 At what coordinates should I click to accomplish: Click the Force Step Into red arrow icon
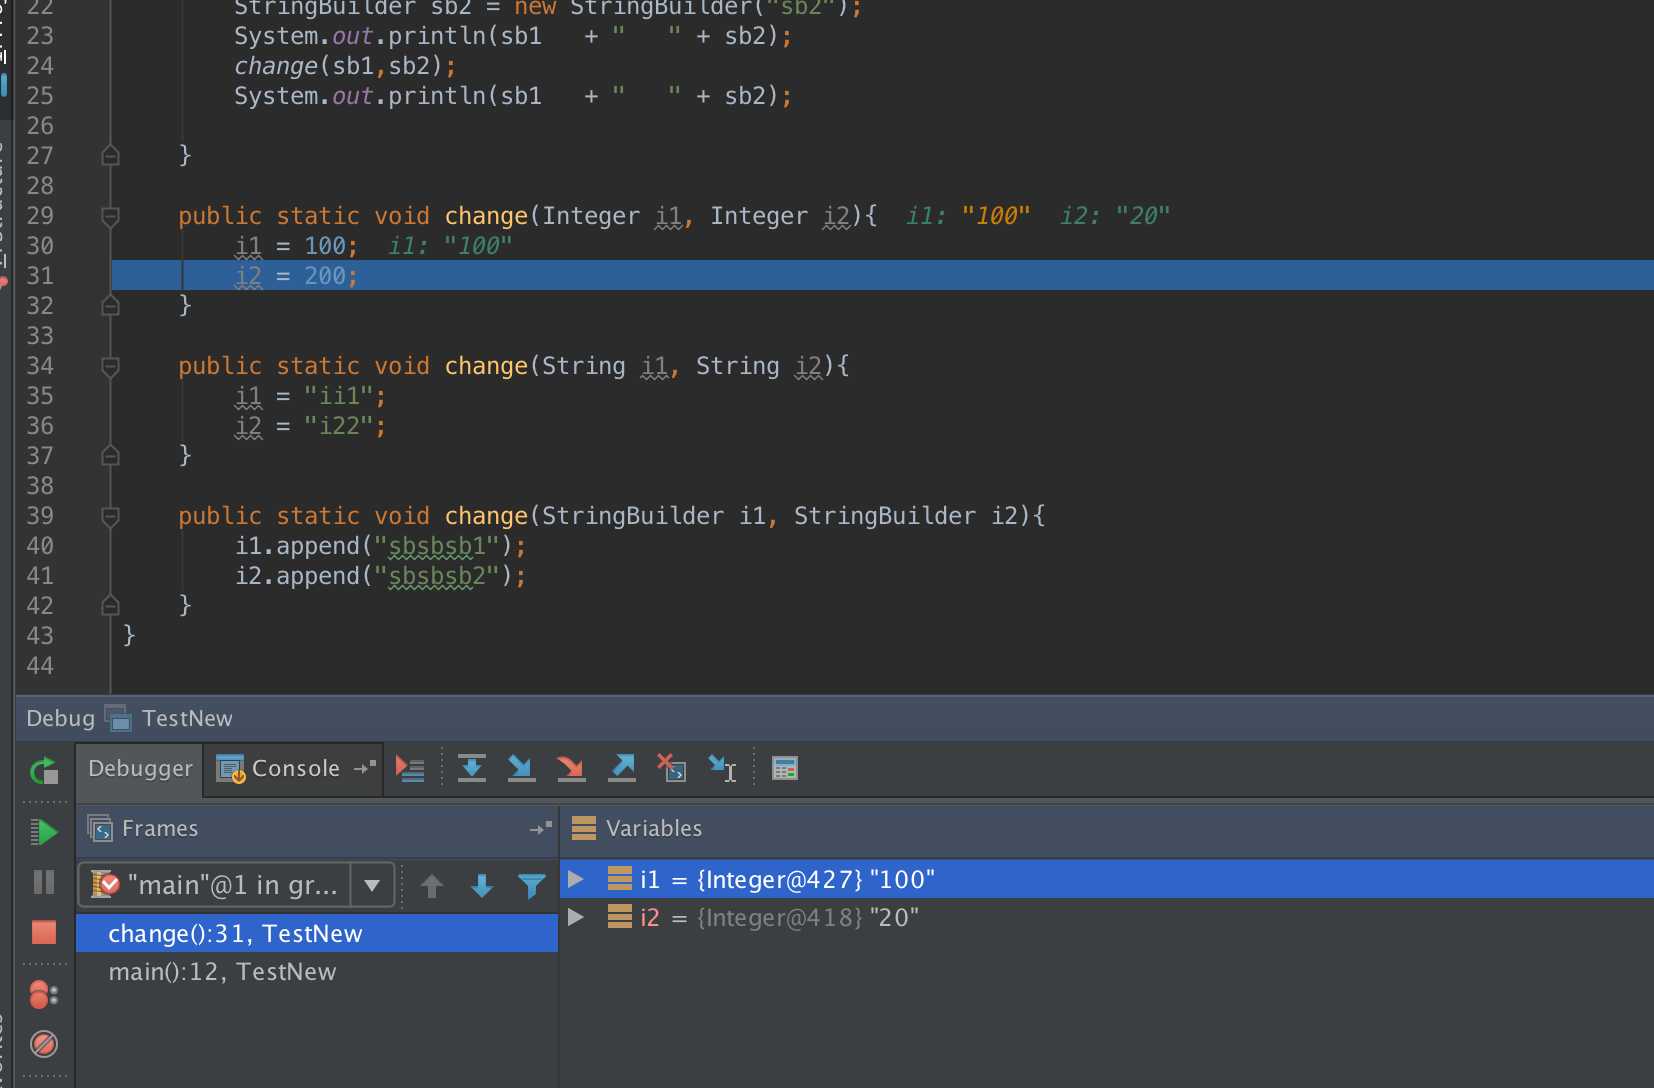pyautogui.click(x=571, y=768)
